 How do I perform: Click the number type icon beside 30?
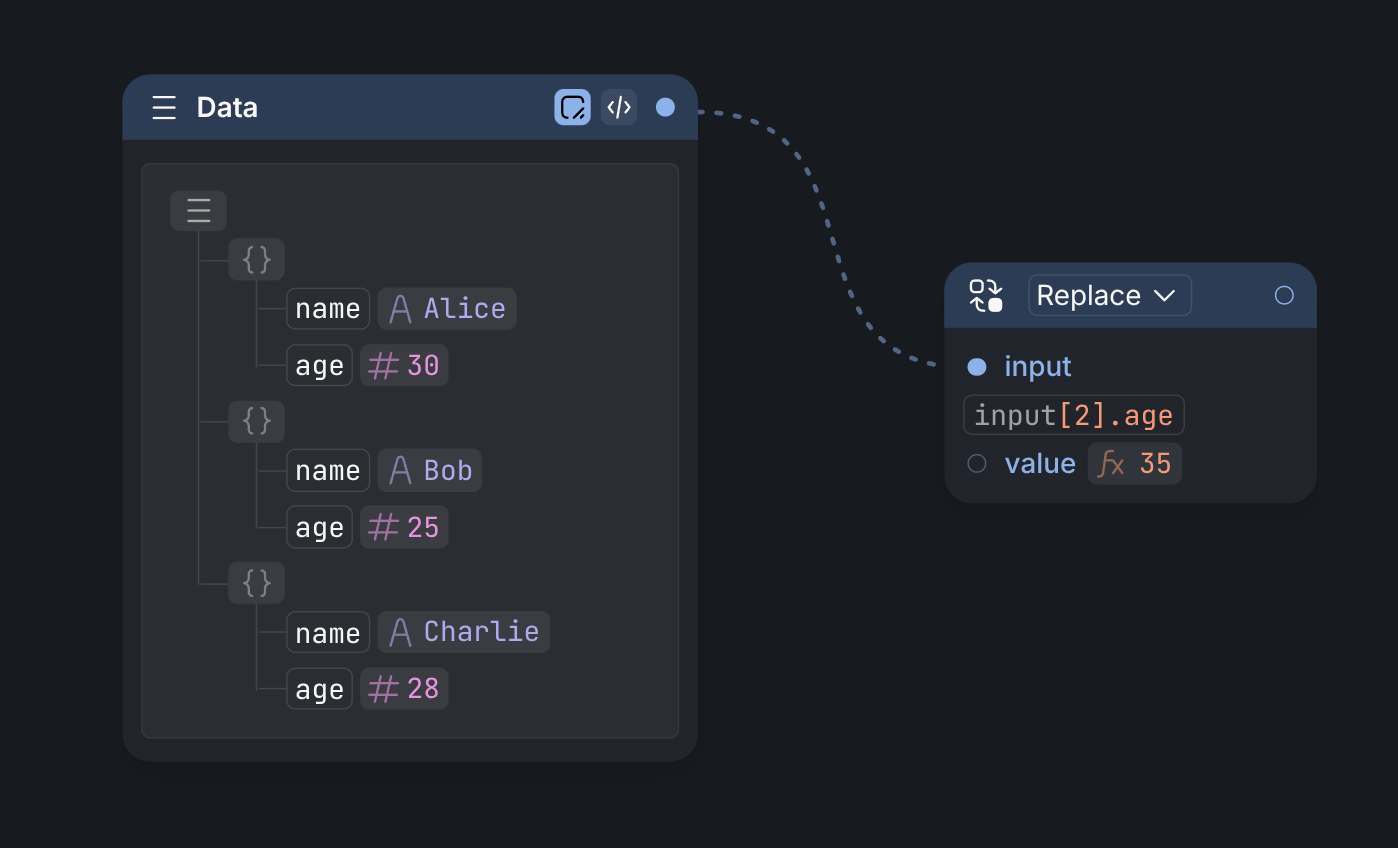click(x=383, y=366)
